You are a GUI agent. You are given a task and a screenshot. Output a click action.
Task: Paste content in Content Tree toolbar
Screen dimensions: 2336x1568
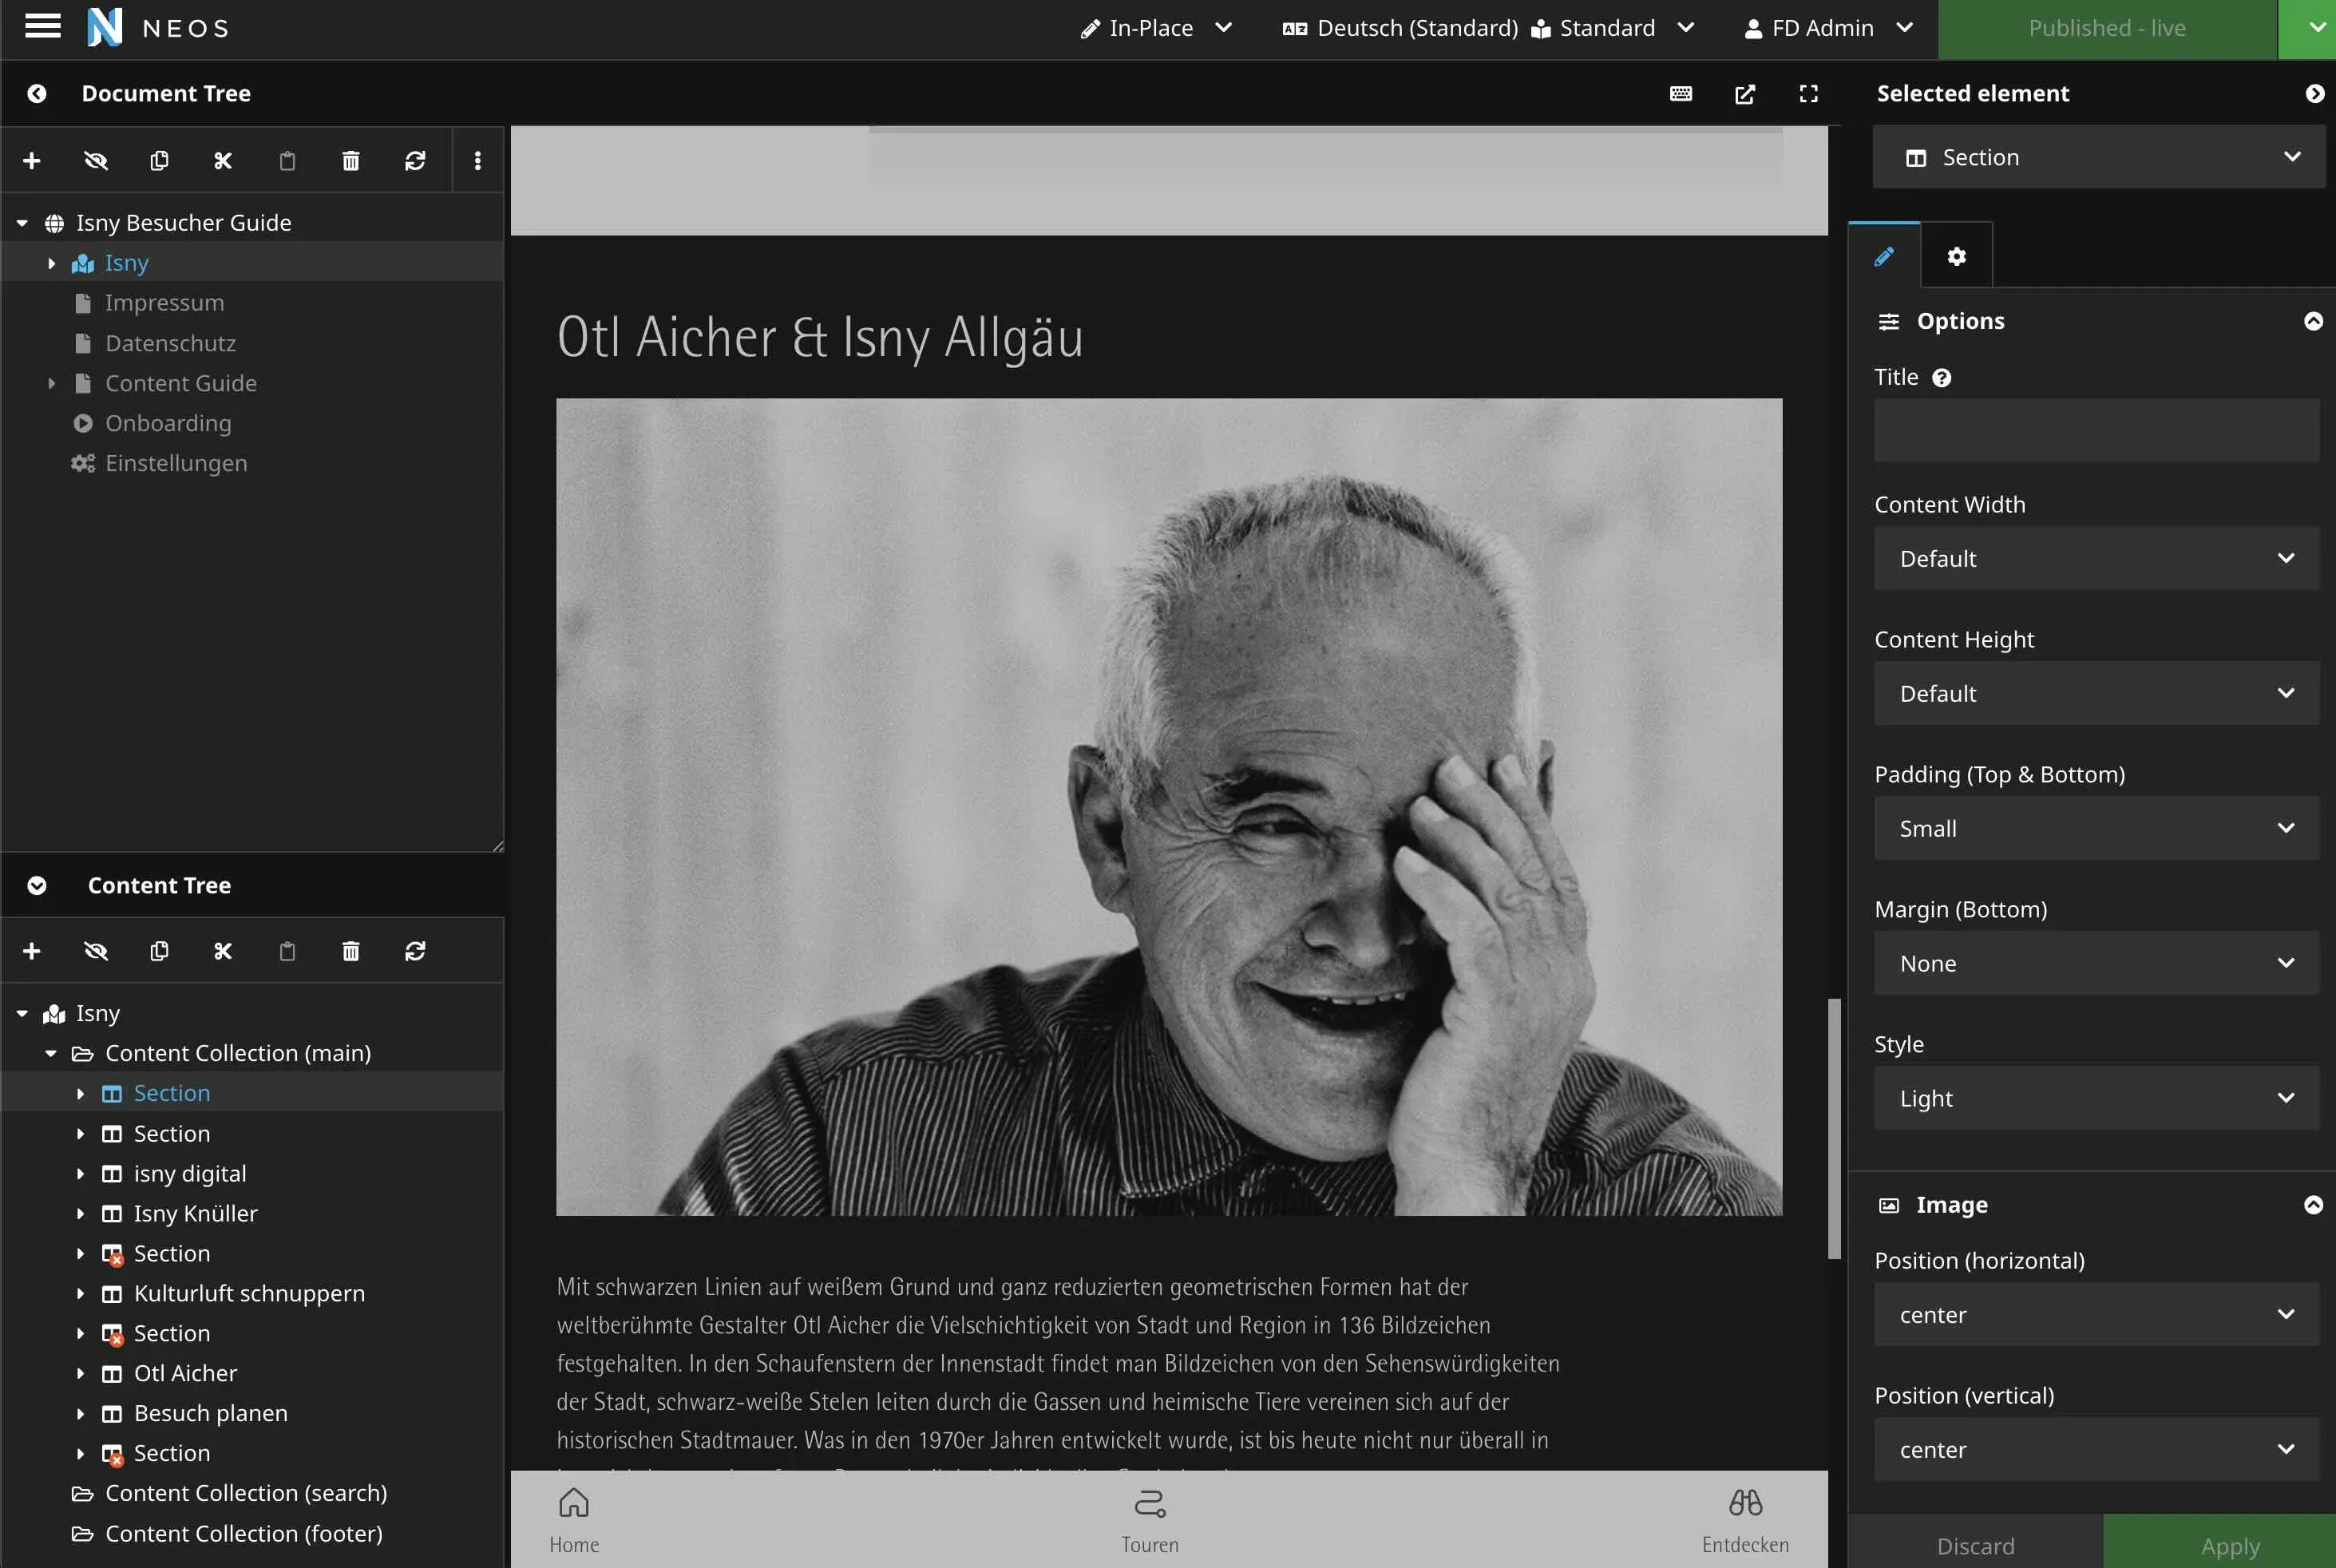pos(287,951)
